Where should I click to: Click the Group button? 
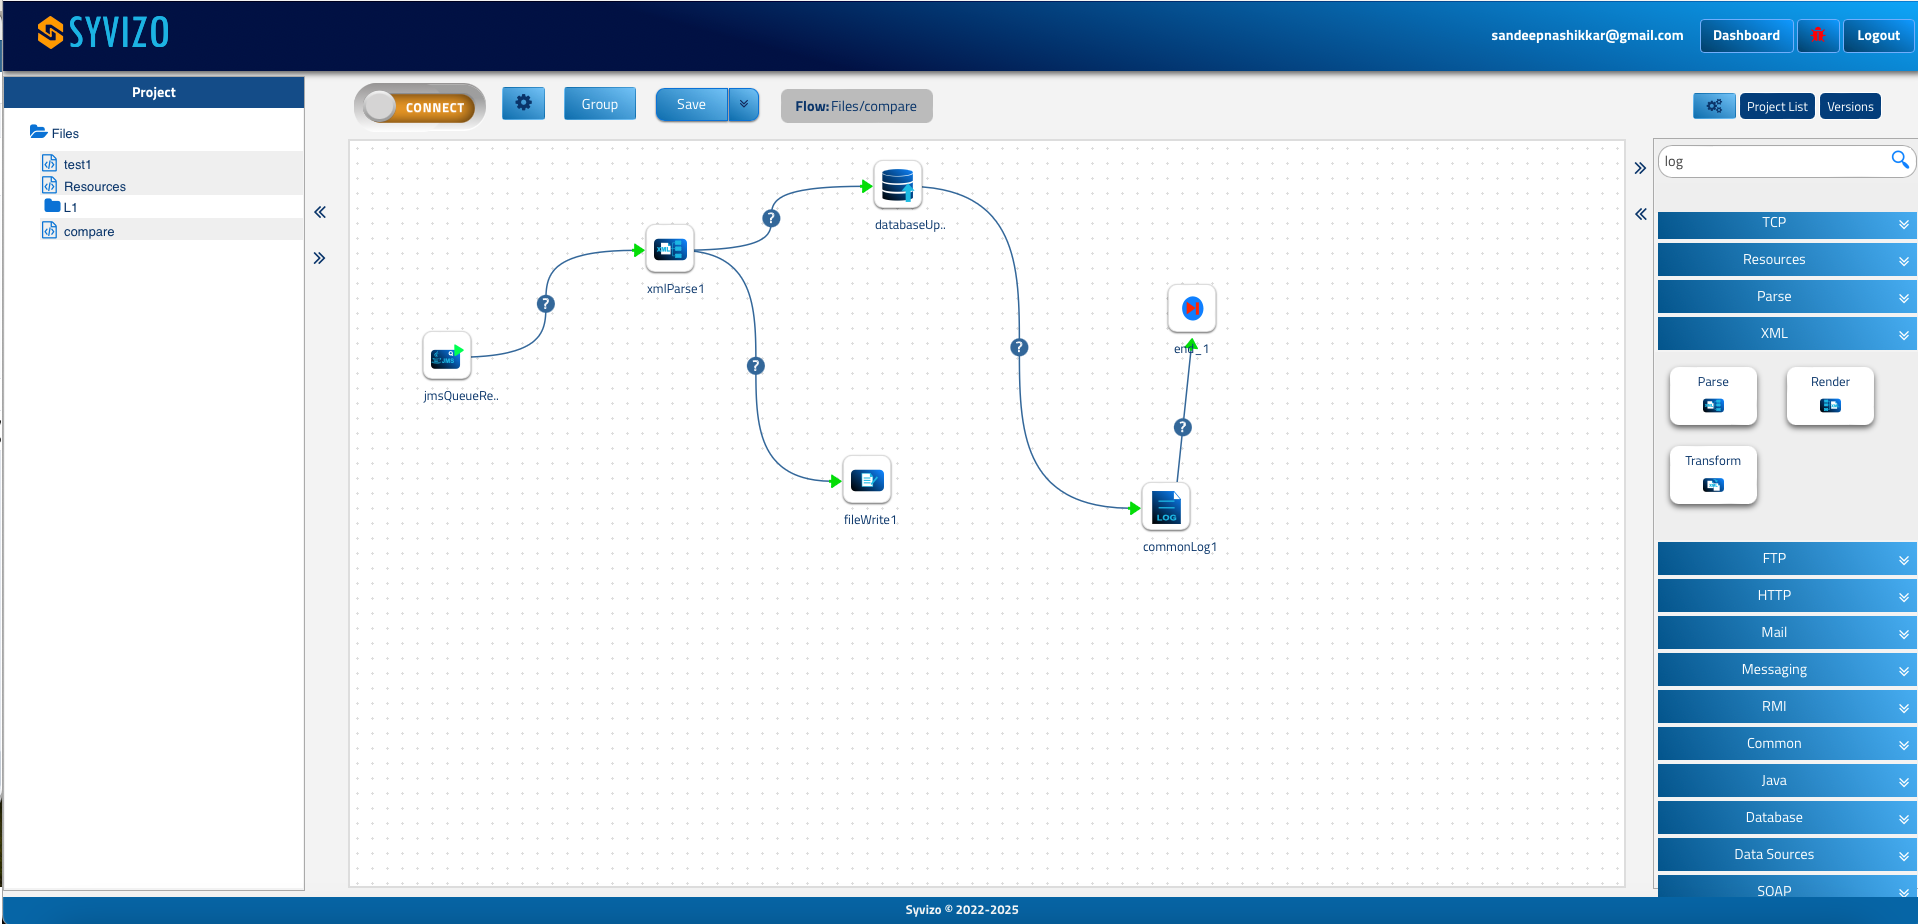(599, 104)
